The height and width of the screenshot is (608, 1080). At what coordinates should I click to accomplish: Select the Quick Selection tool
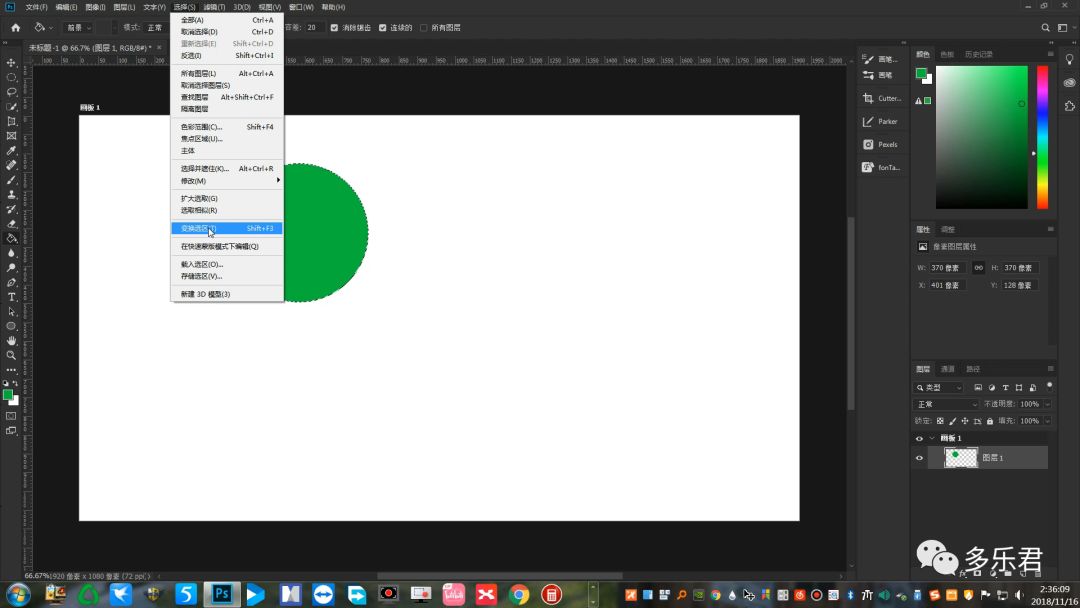click(11, 107)
